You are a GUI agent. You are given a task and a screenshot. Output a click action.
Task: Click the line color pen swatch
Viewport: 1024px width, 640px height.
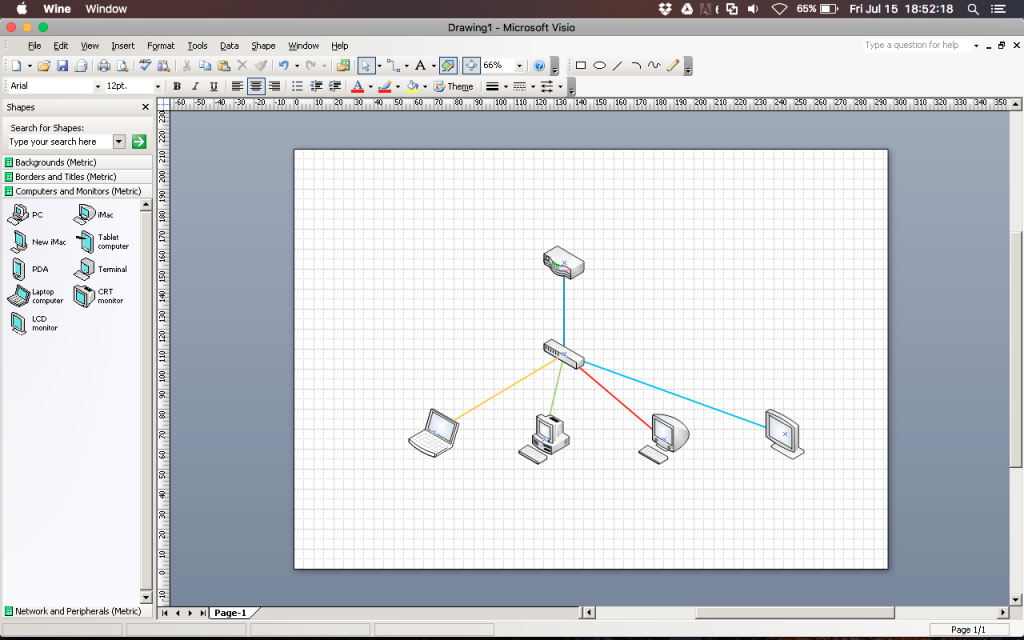click(x=385, y=86)
